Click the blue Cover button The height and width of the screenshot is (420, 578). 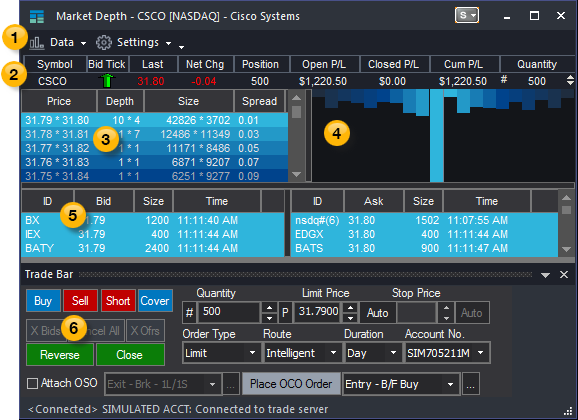click(x=155, y=301)
